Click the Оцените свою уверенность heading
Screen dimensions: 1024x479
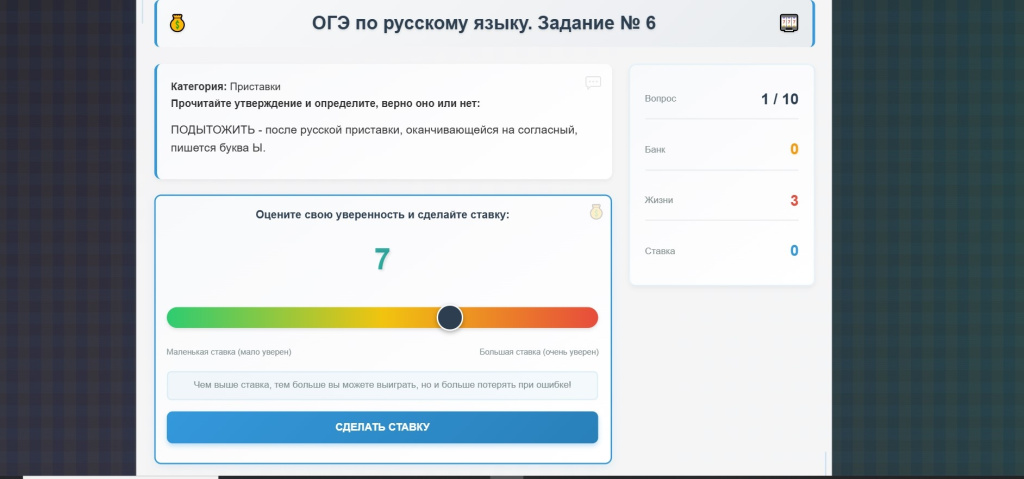[382, 214]
